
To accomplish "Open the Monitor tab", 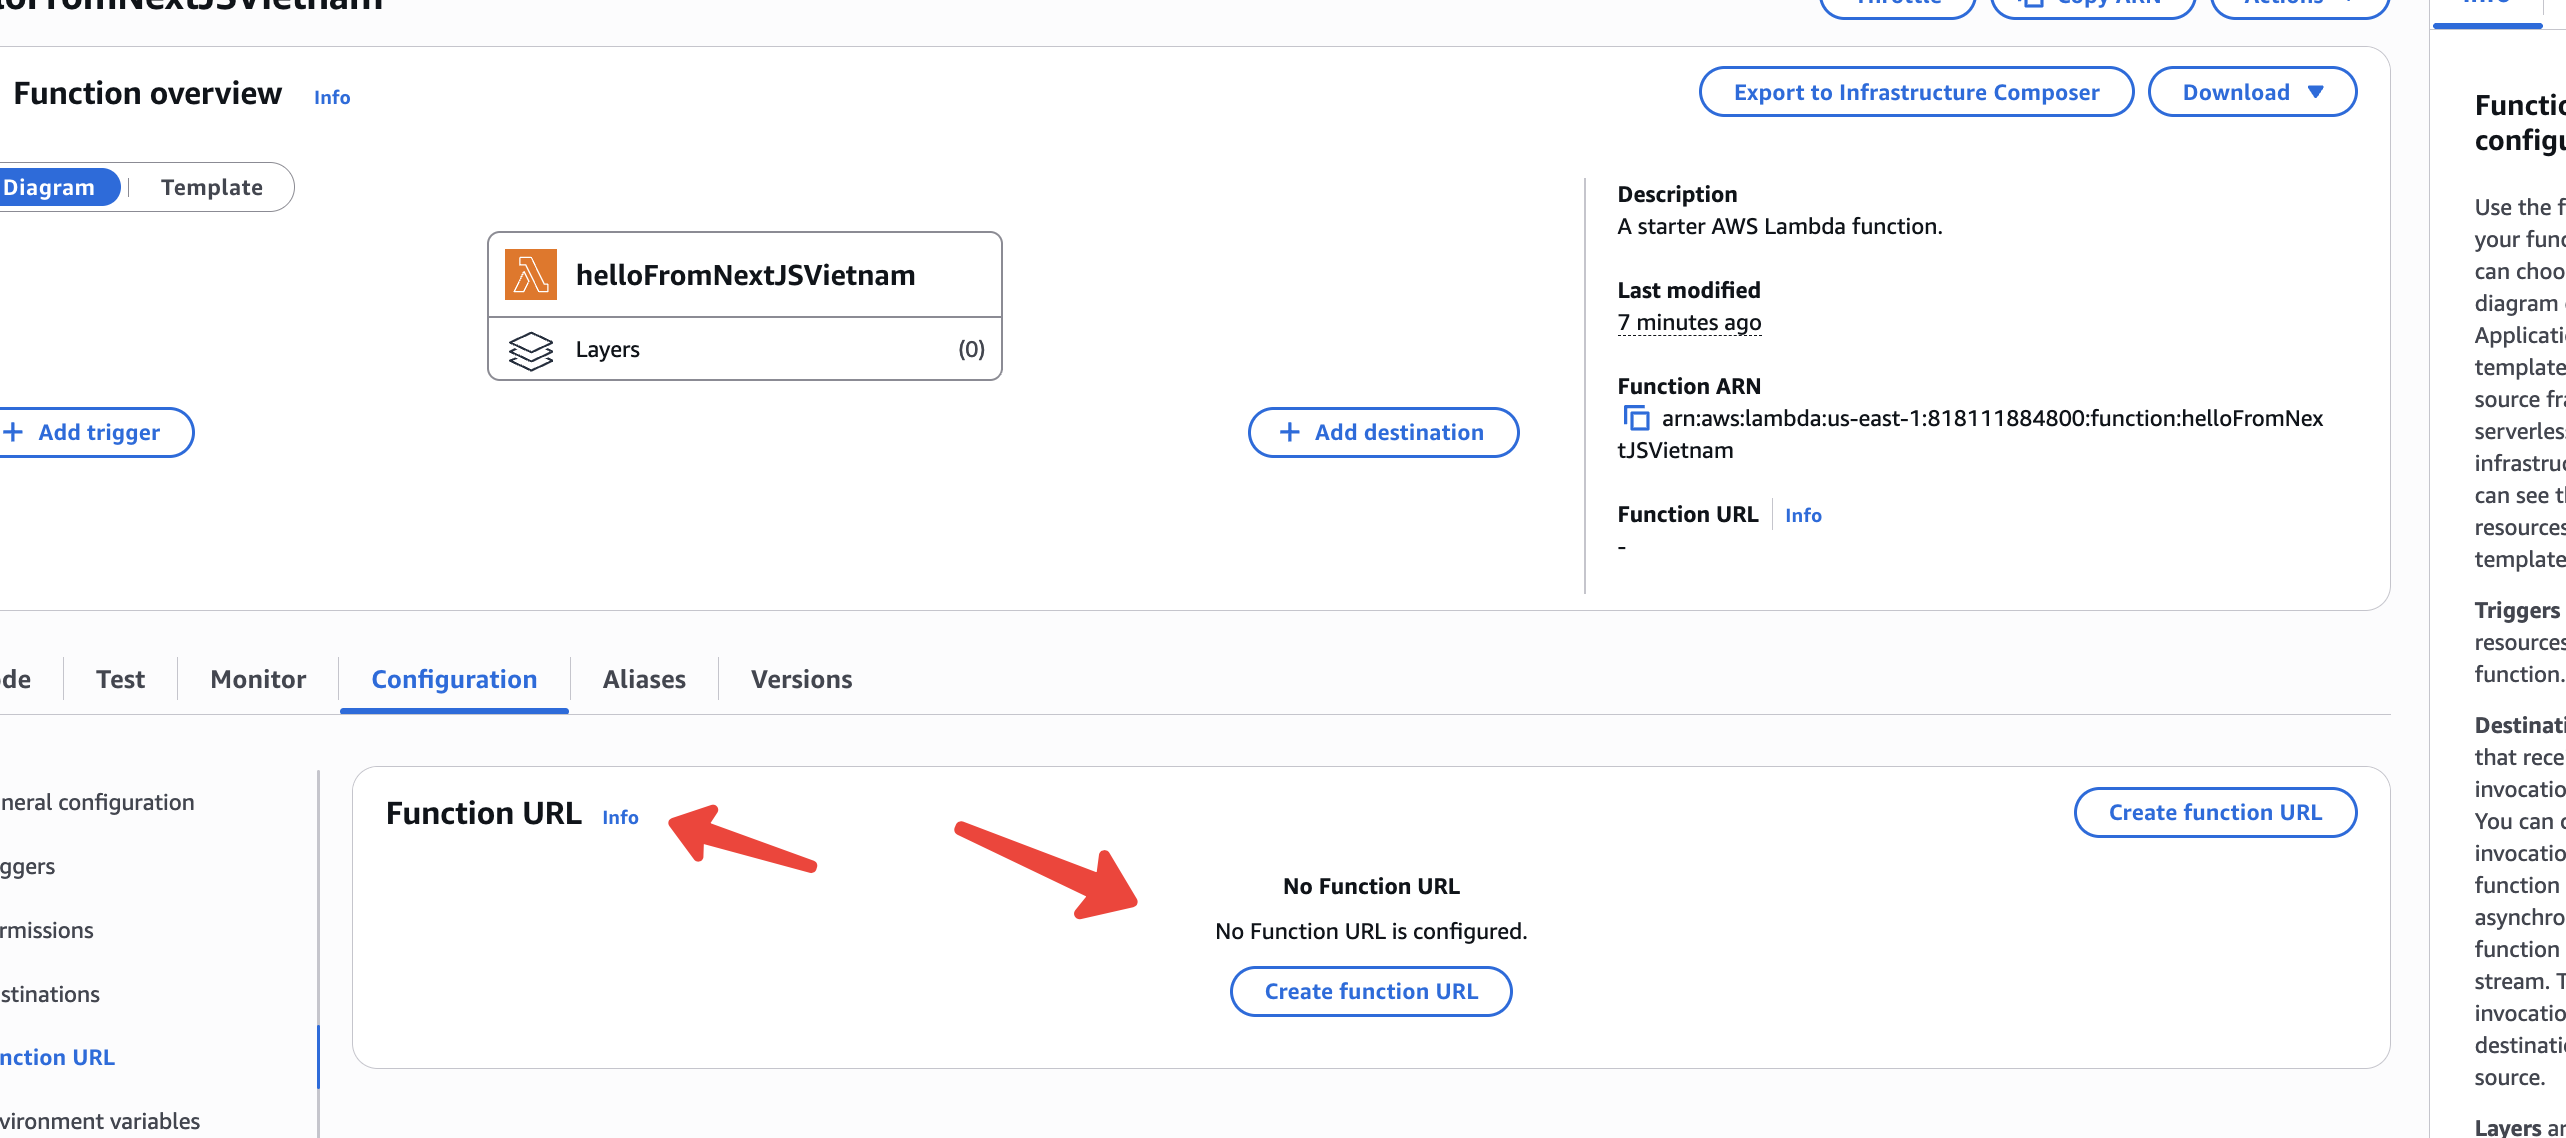I will [258, 680].
